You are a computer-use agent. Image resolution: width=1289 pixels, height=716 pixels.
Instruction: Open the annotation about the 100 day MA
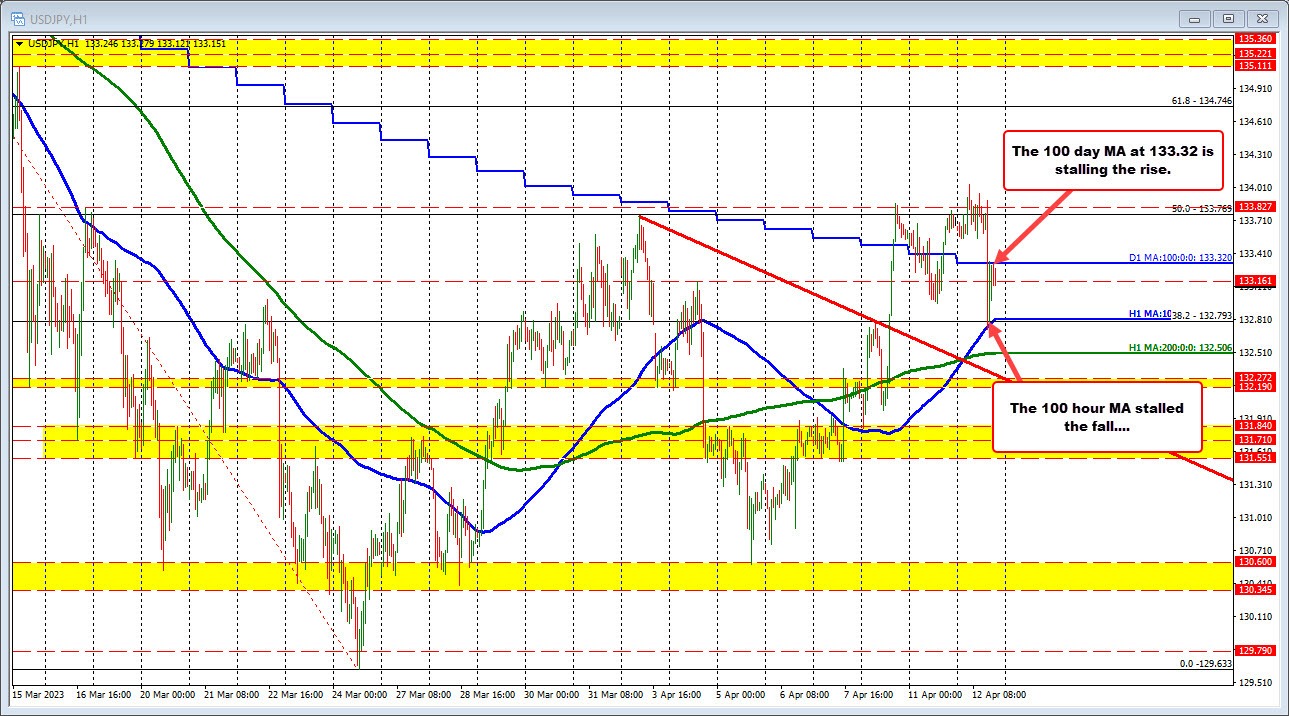1112,162
